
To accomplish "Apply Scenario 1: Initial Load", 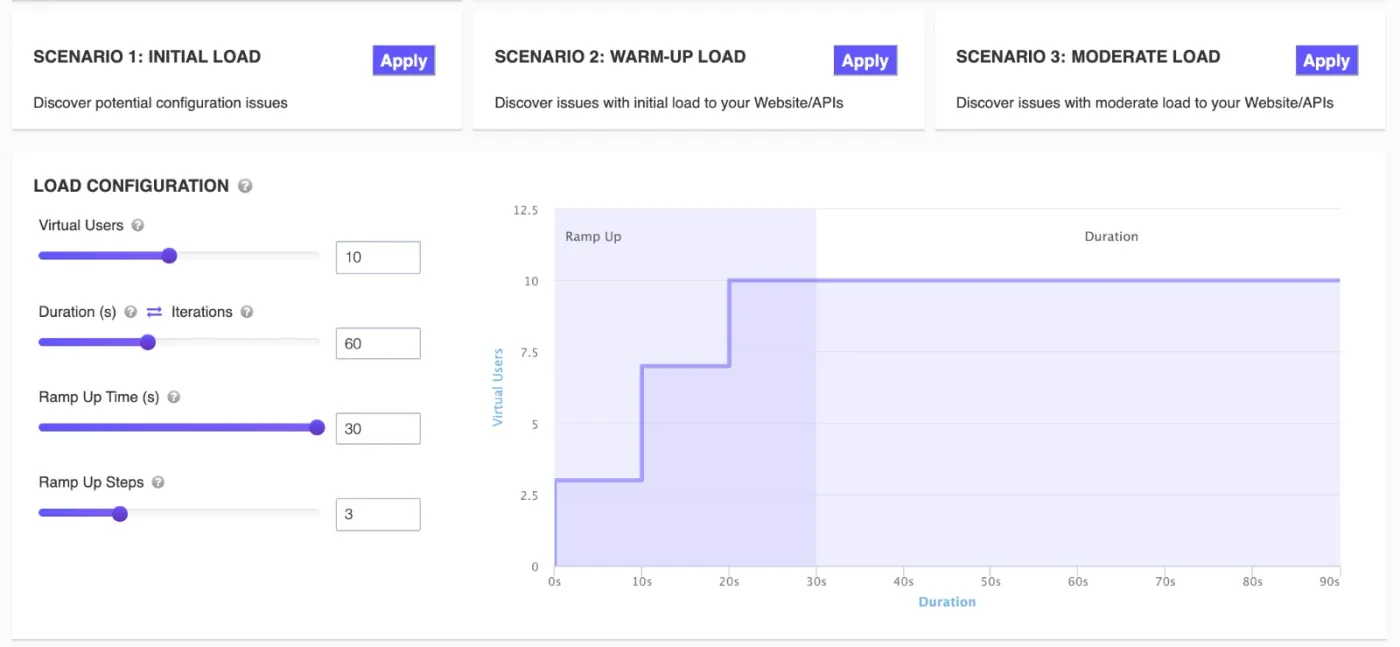I will pos(404,61).
